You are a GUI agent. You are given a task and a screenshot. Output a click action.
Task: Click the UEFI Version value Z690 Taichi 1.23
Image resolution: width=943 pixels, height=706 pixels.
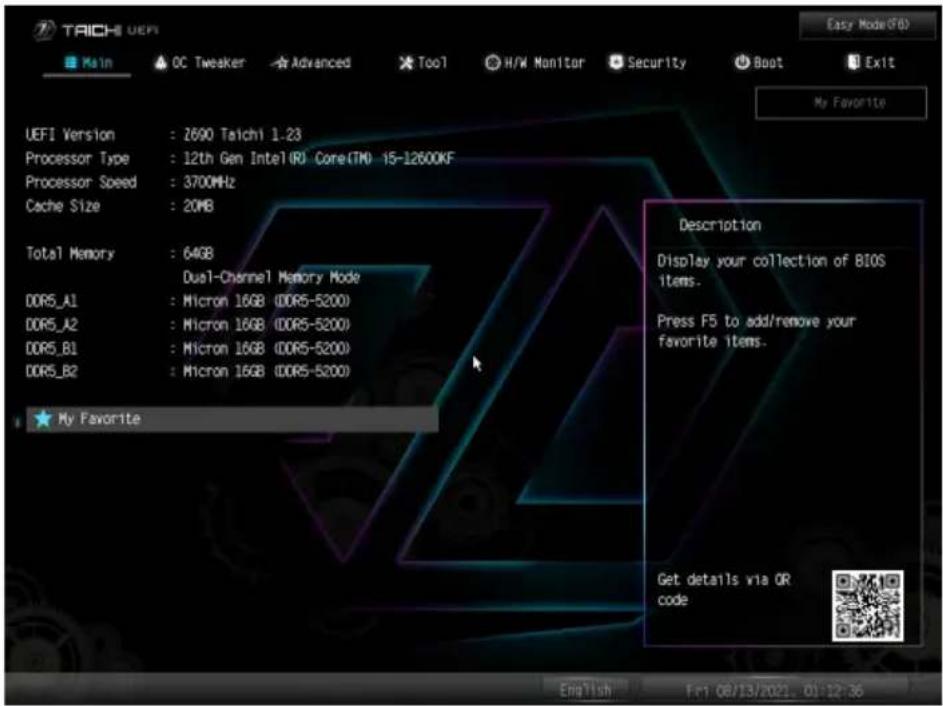click(x=242, y=135)
